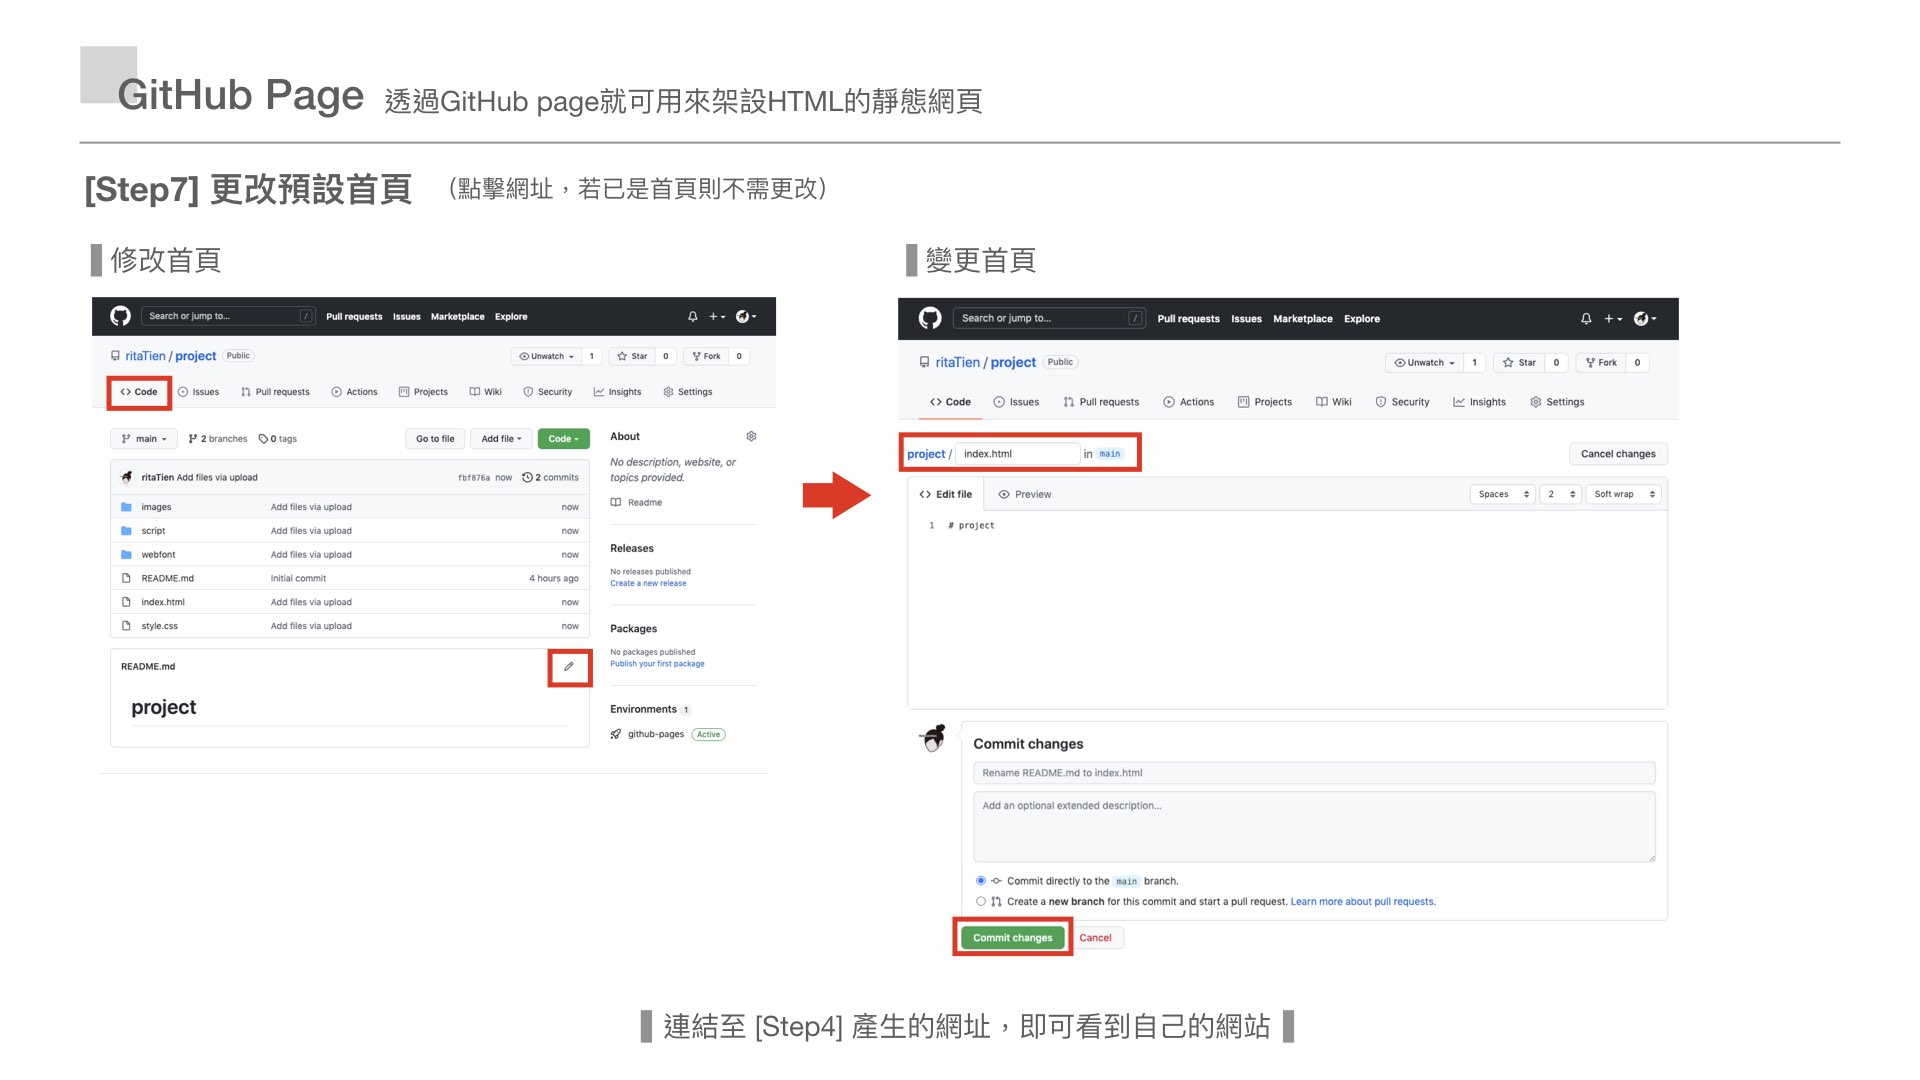Open index.html in the file list

(x=163, y=603)
